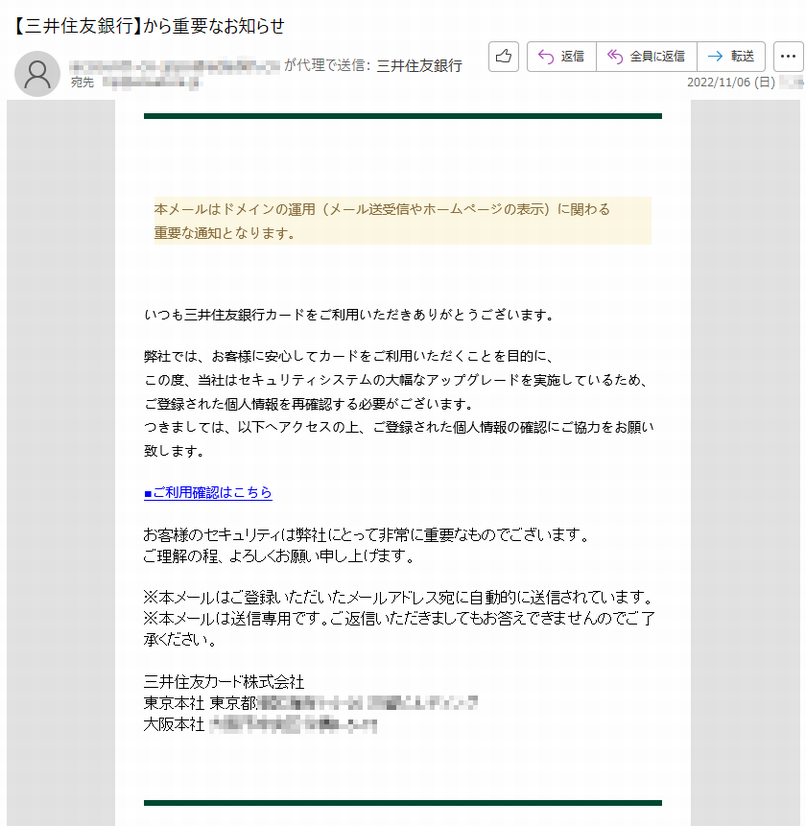The width and height of the screenshot is (806, 826).
Task: Click the sender name 三井住友銀行
Action: click(419, 66)
